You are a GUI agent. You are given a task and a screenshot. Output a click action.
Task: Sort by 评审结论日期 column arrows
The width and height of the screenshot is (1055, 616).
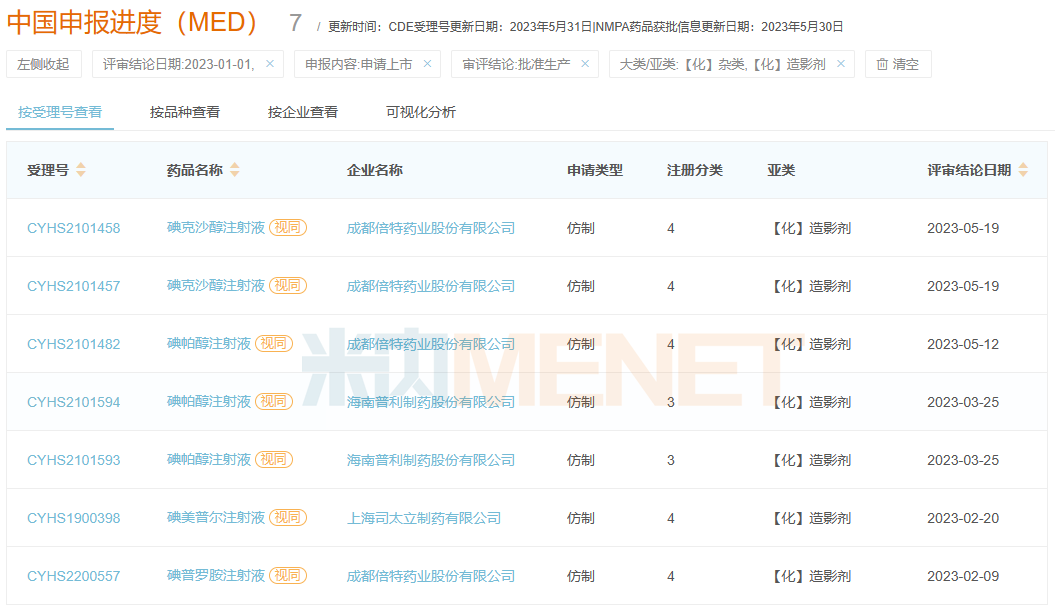[x=1023, y=170]
